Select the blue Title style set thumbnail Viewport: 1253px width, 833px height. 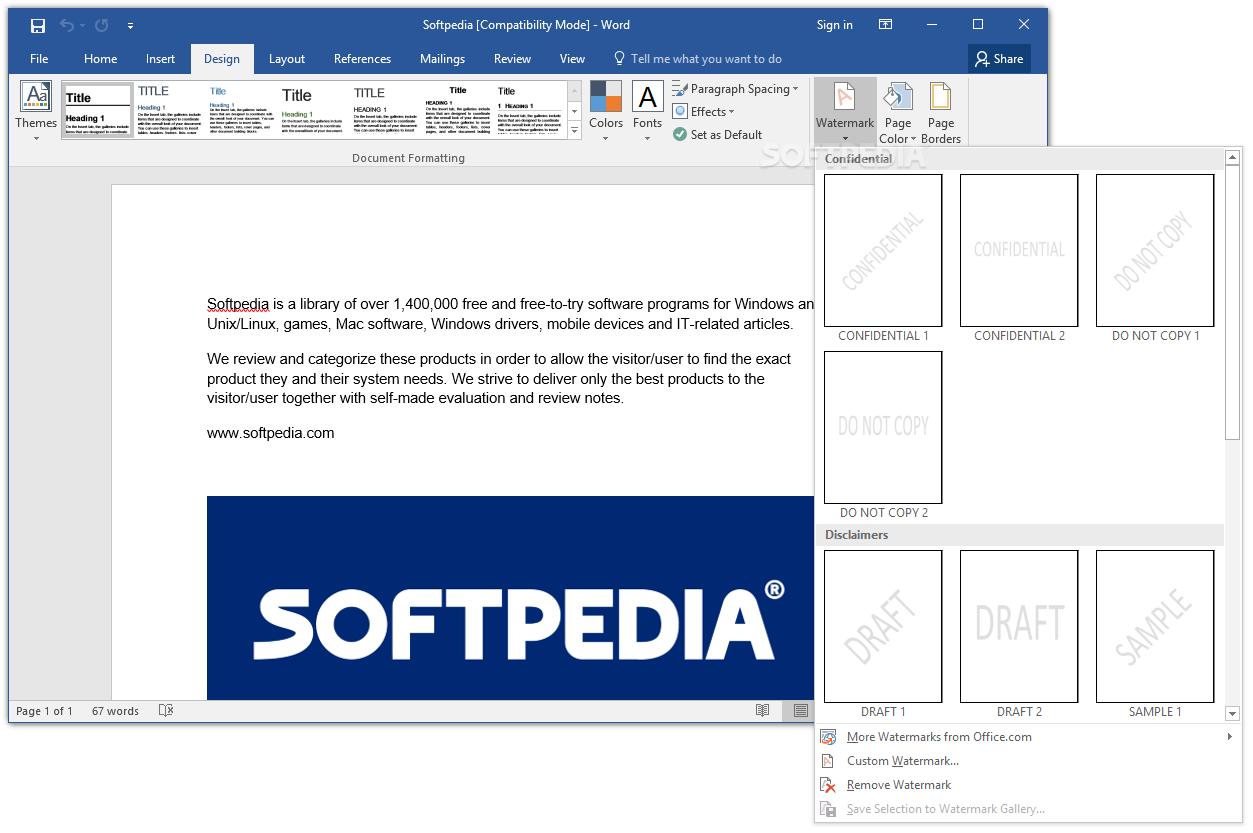tap(241, 110)
